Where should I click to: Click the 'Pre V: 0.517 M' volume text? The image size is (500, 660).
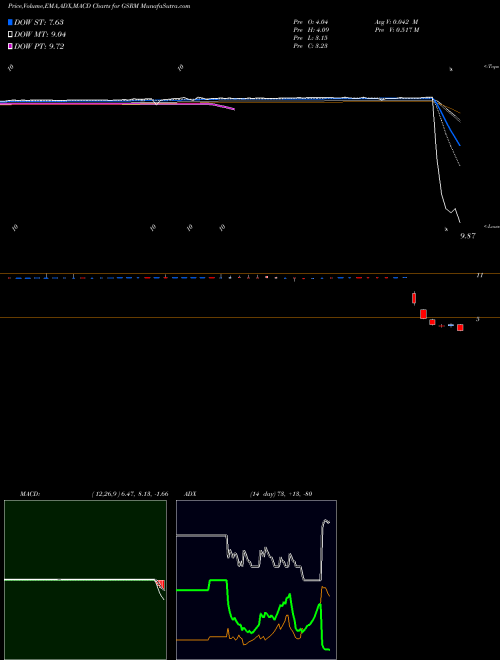tap(397, 30)
